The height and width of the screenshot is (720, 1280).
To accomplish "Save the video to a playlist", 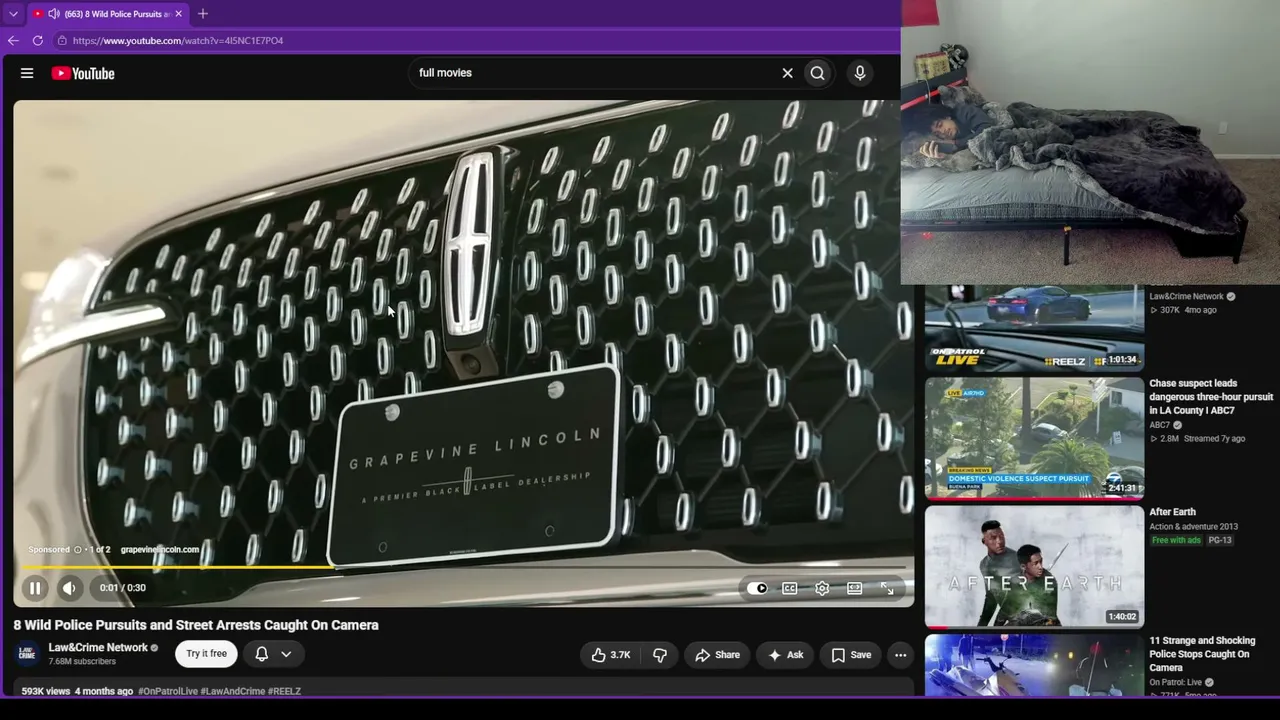I will click(851, 655).
